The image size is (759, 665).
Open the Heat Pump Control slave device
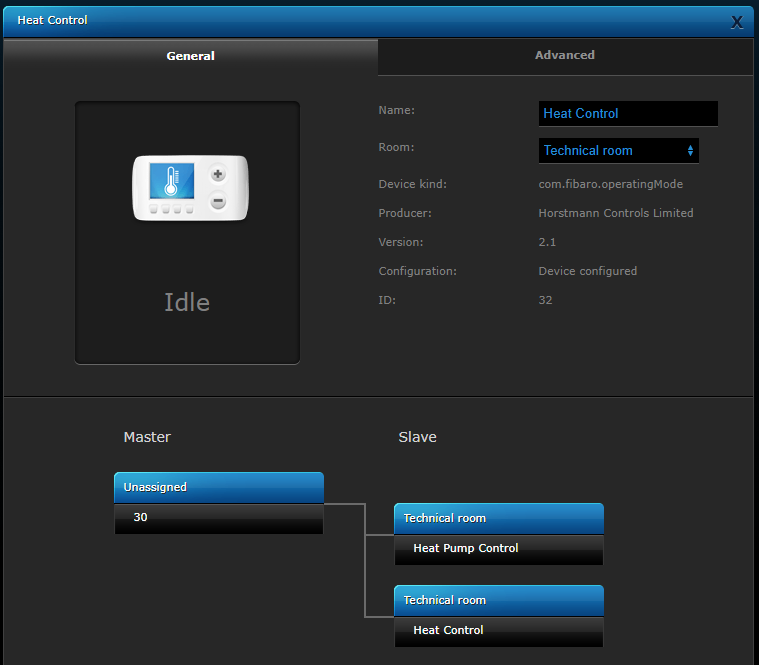tap(499, 550)
